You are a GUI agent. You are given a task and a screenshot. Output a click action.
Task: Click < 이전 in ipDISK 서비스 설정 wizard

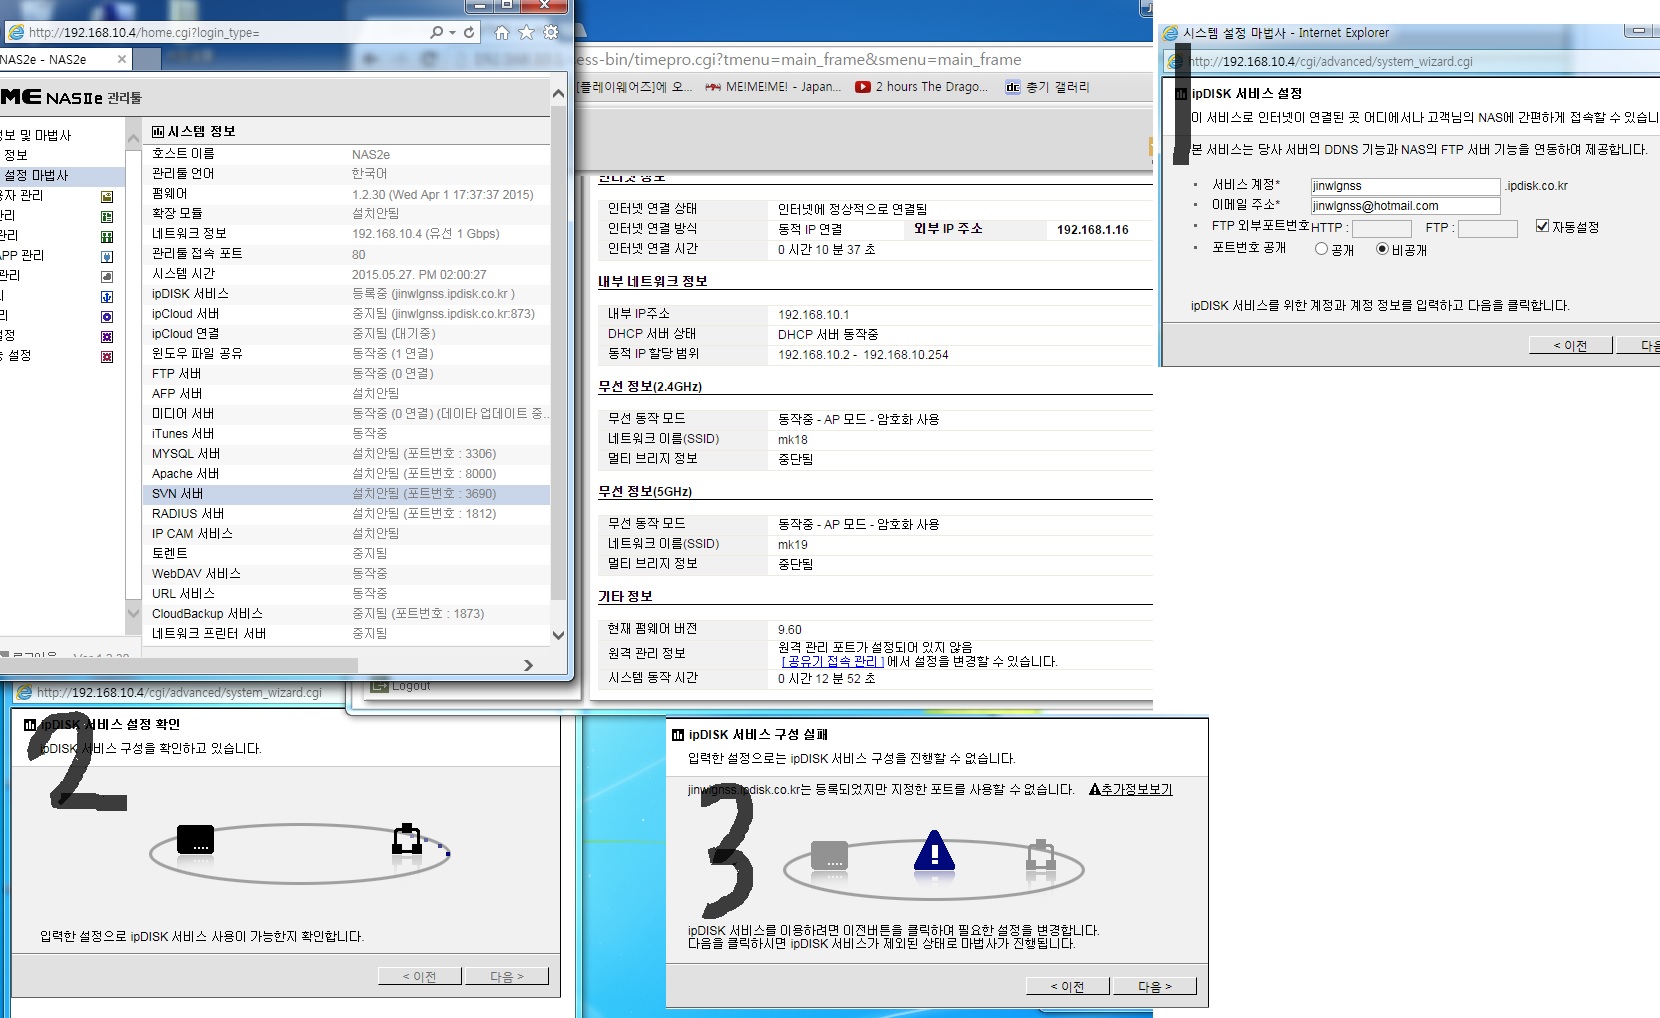coord(1570,345)
